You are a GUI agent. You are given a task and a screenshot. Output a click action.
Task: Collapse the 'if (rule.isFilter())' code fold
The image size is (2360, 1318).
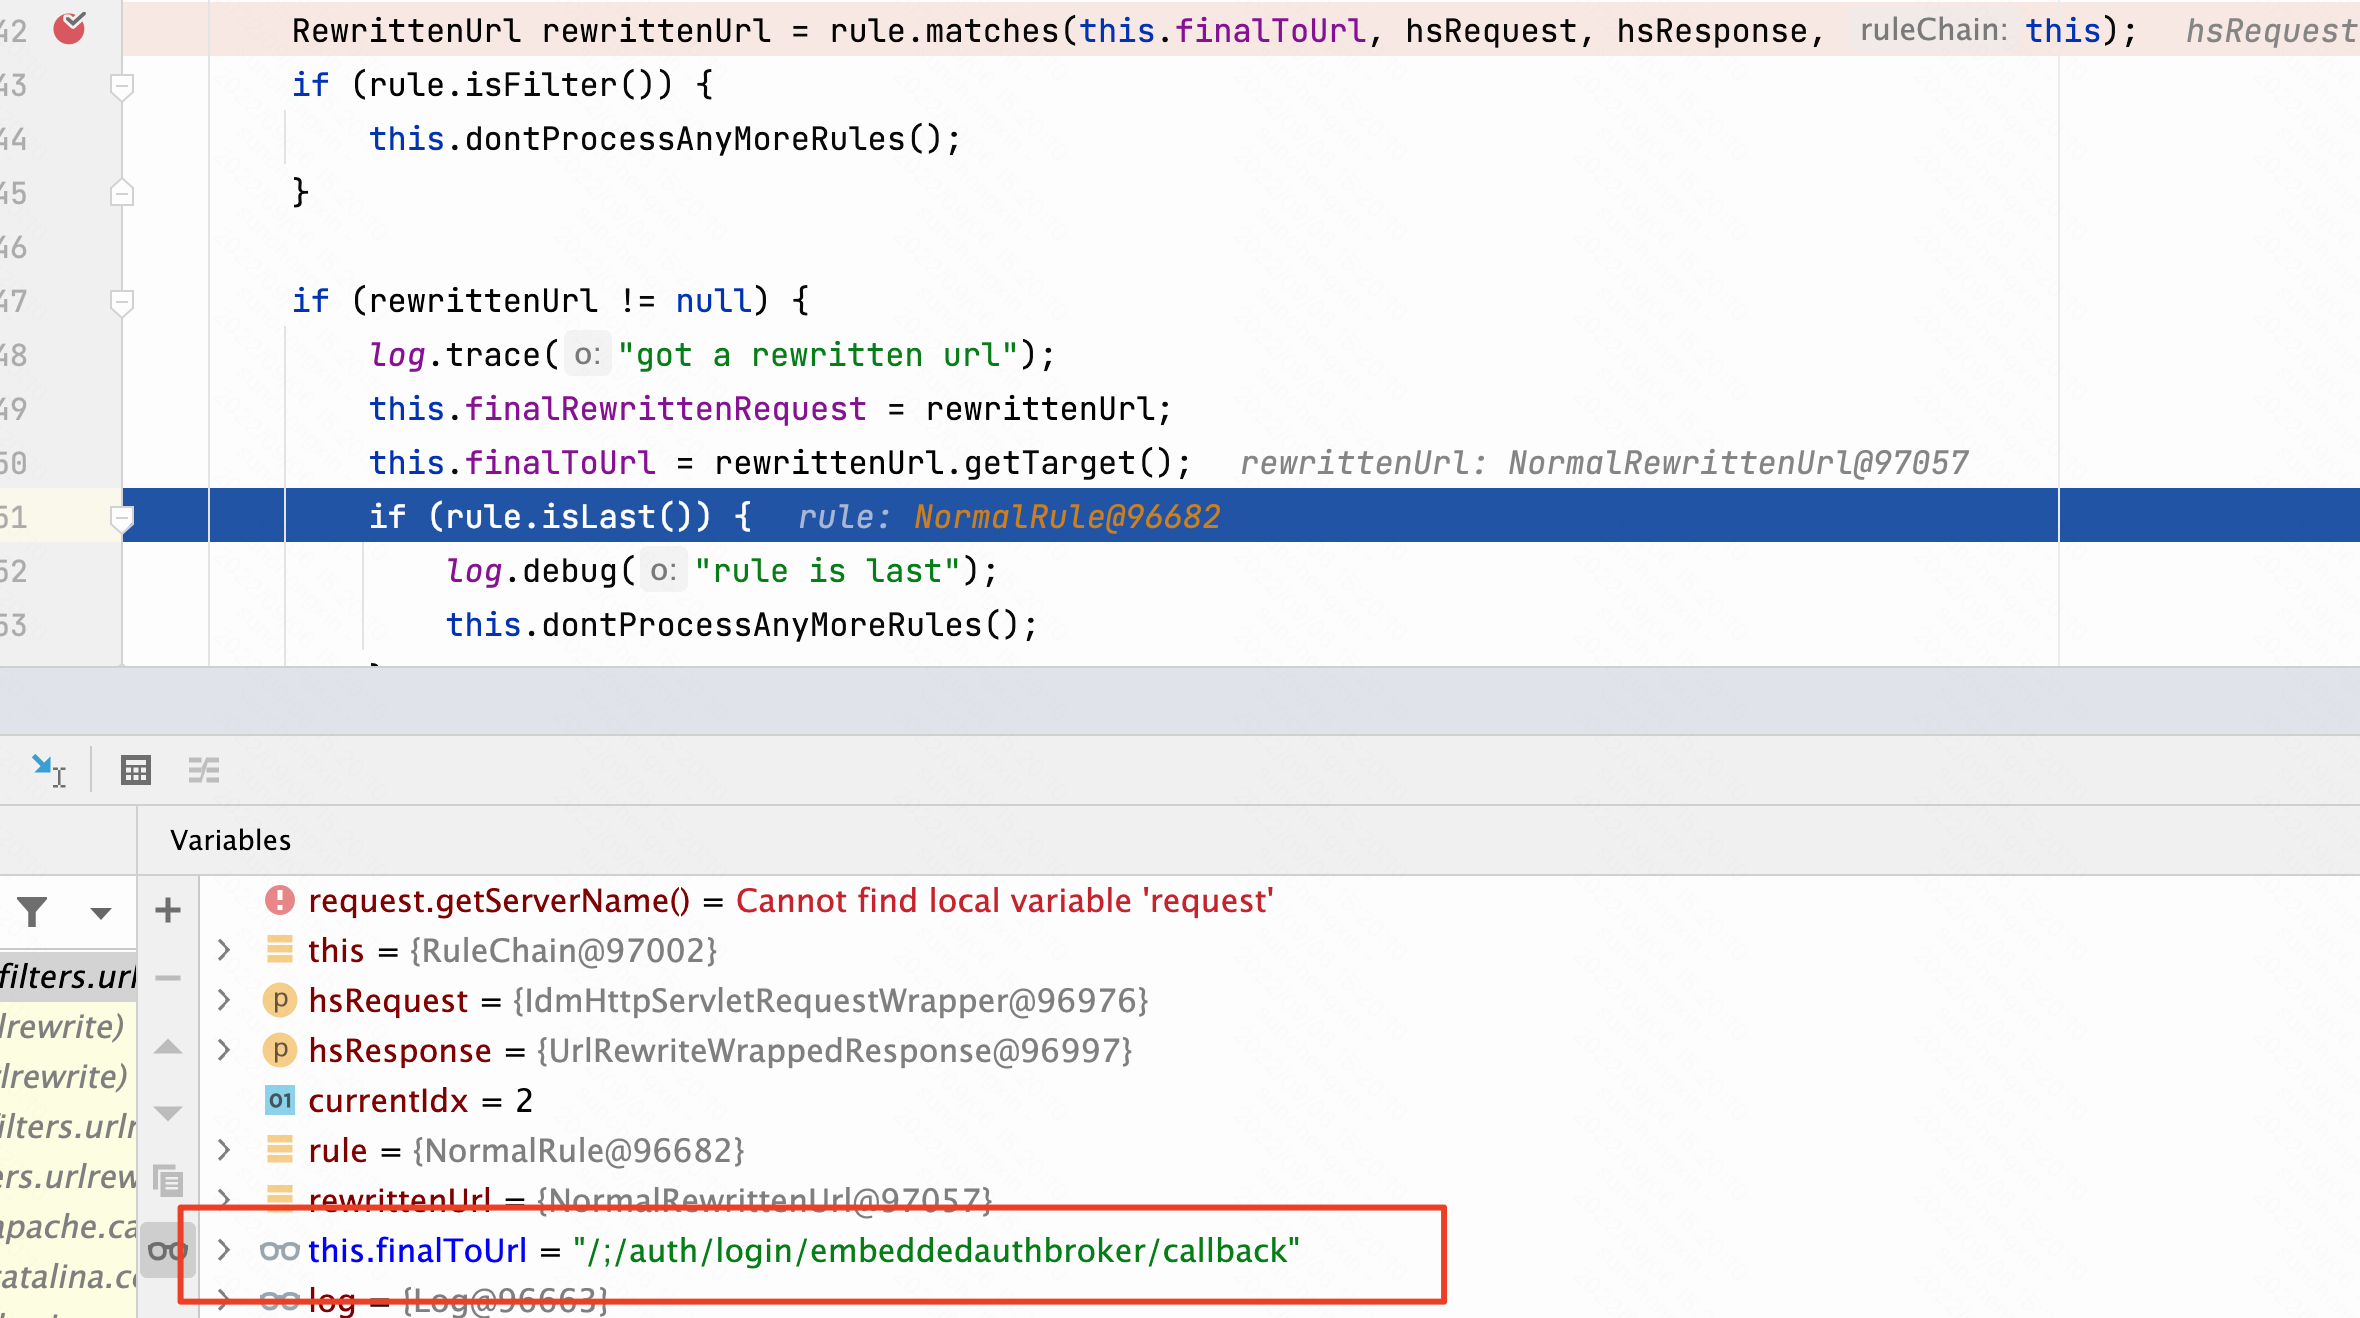point(121,86)
